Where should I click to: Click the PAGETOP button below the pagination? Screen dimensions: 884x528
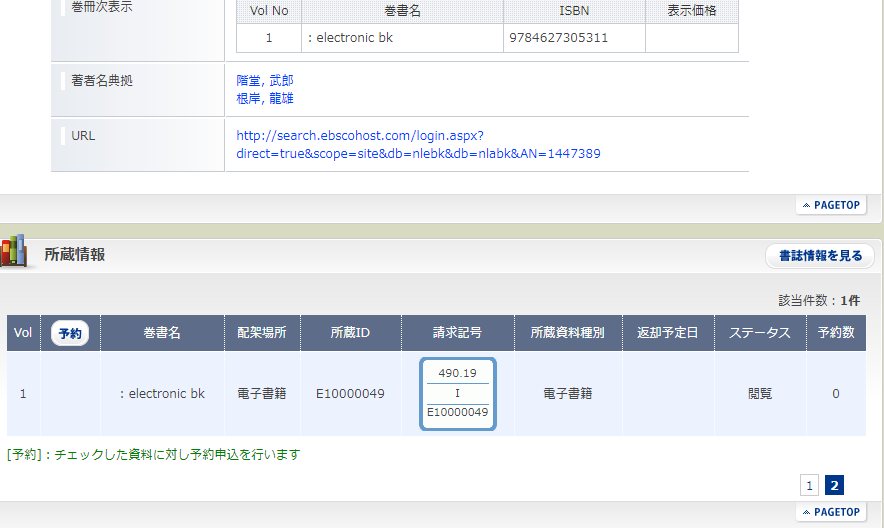click(831, 512)
